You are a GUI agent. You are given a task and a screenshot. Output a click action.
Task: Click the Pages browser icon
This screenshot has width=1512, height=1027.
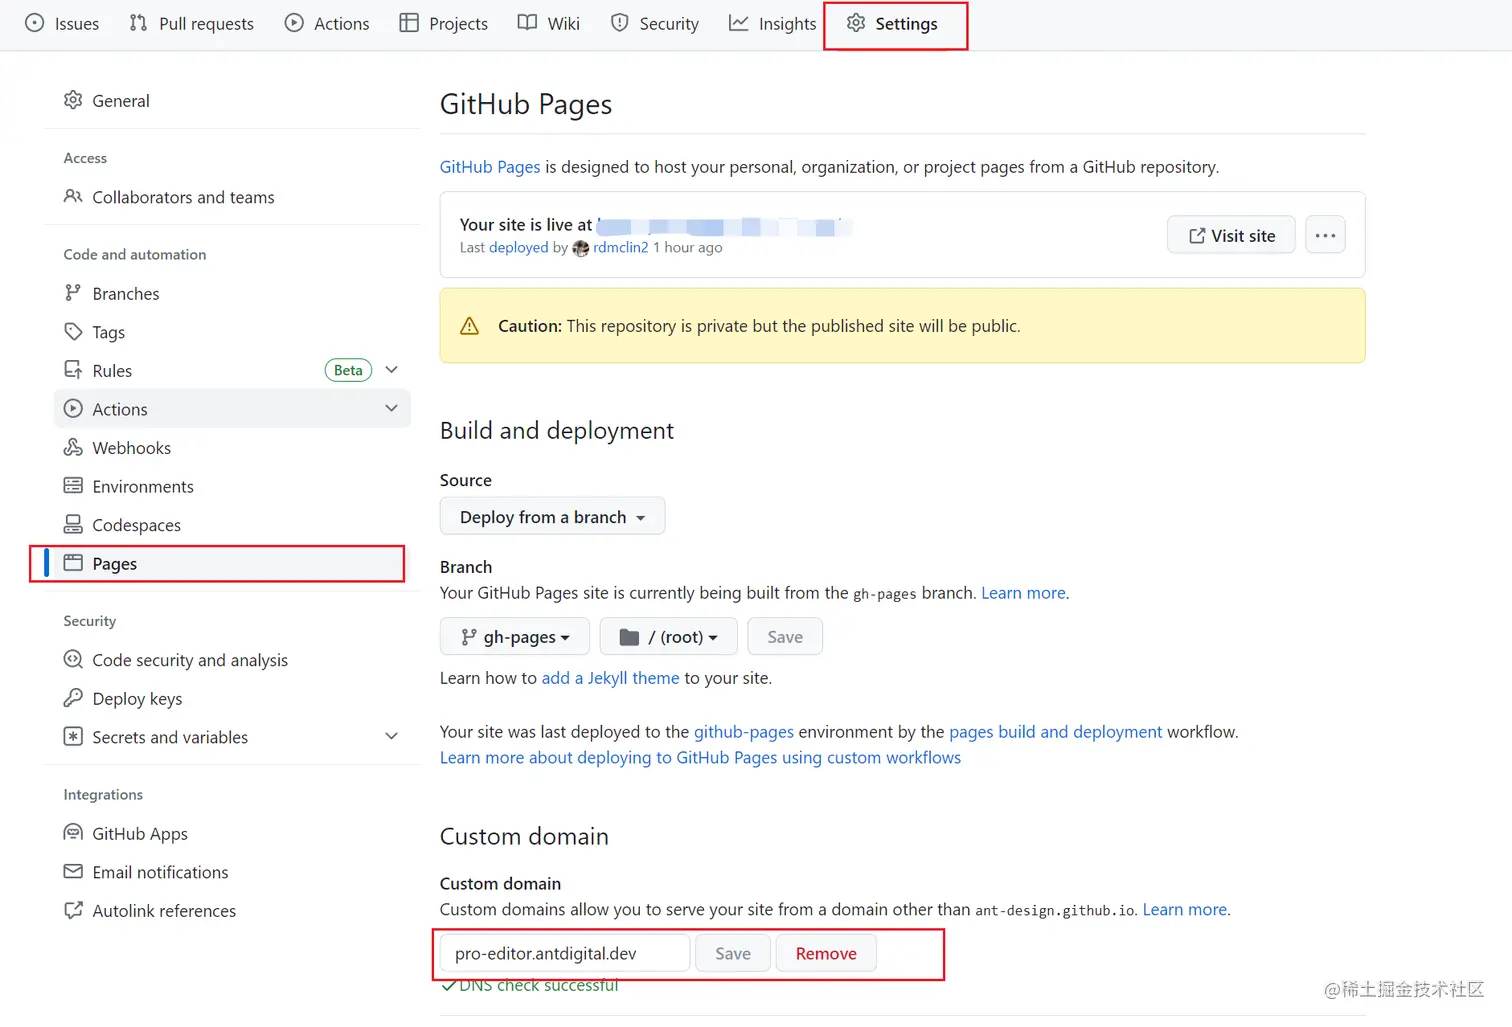(73, 563)
